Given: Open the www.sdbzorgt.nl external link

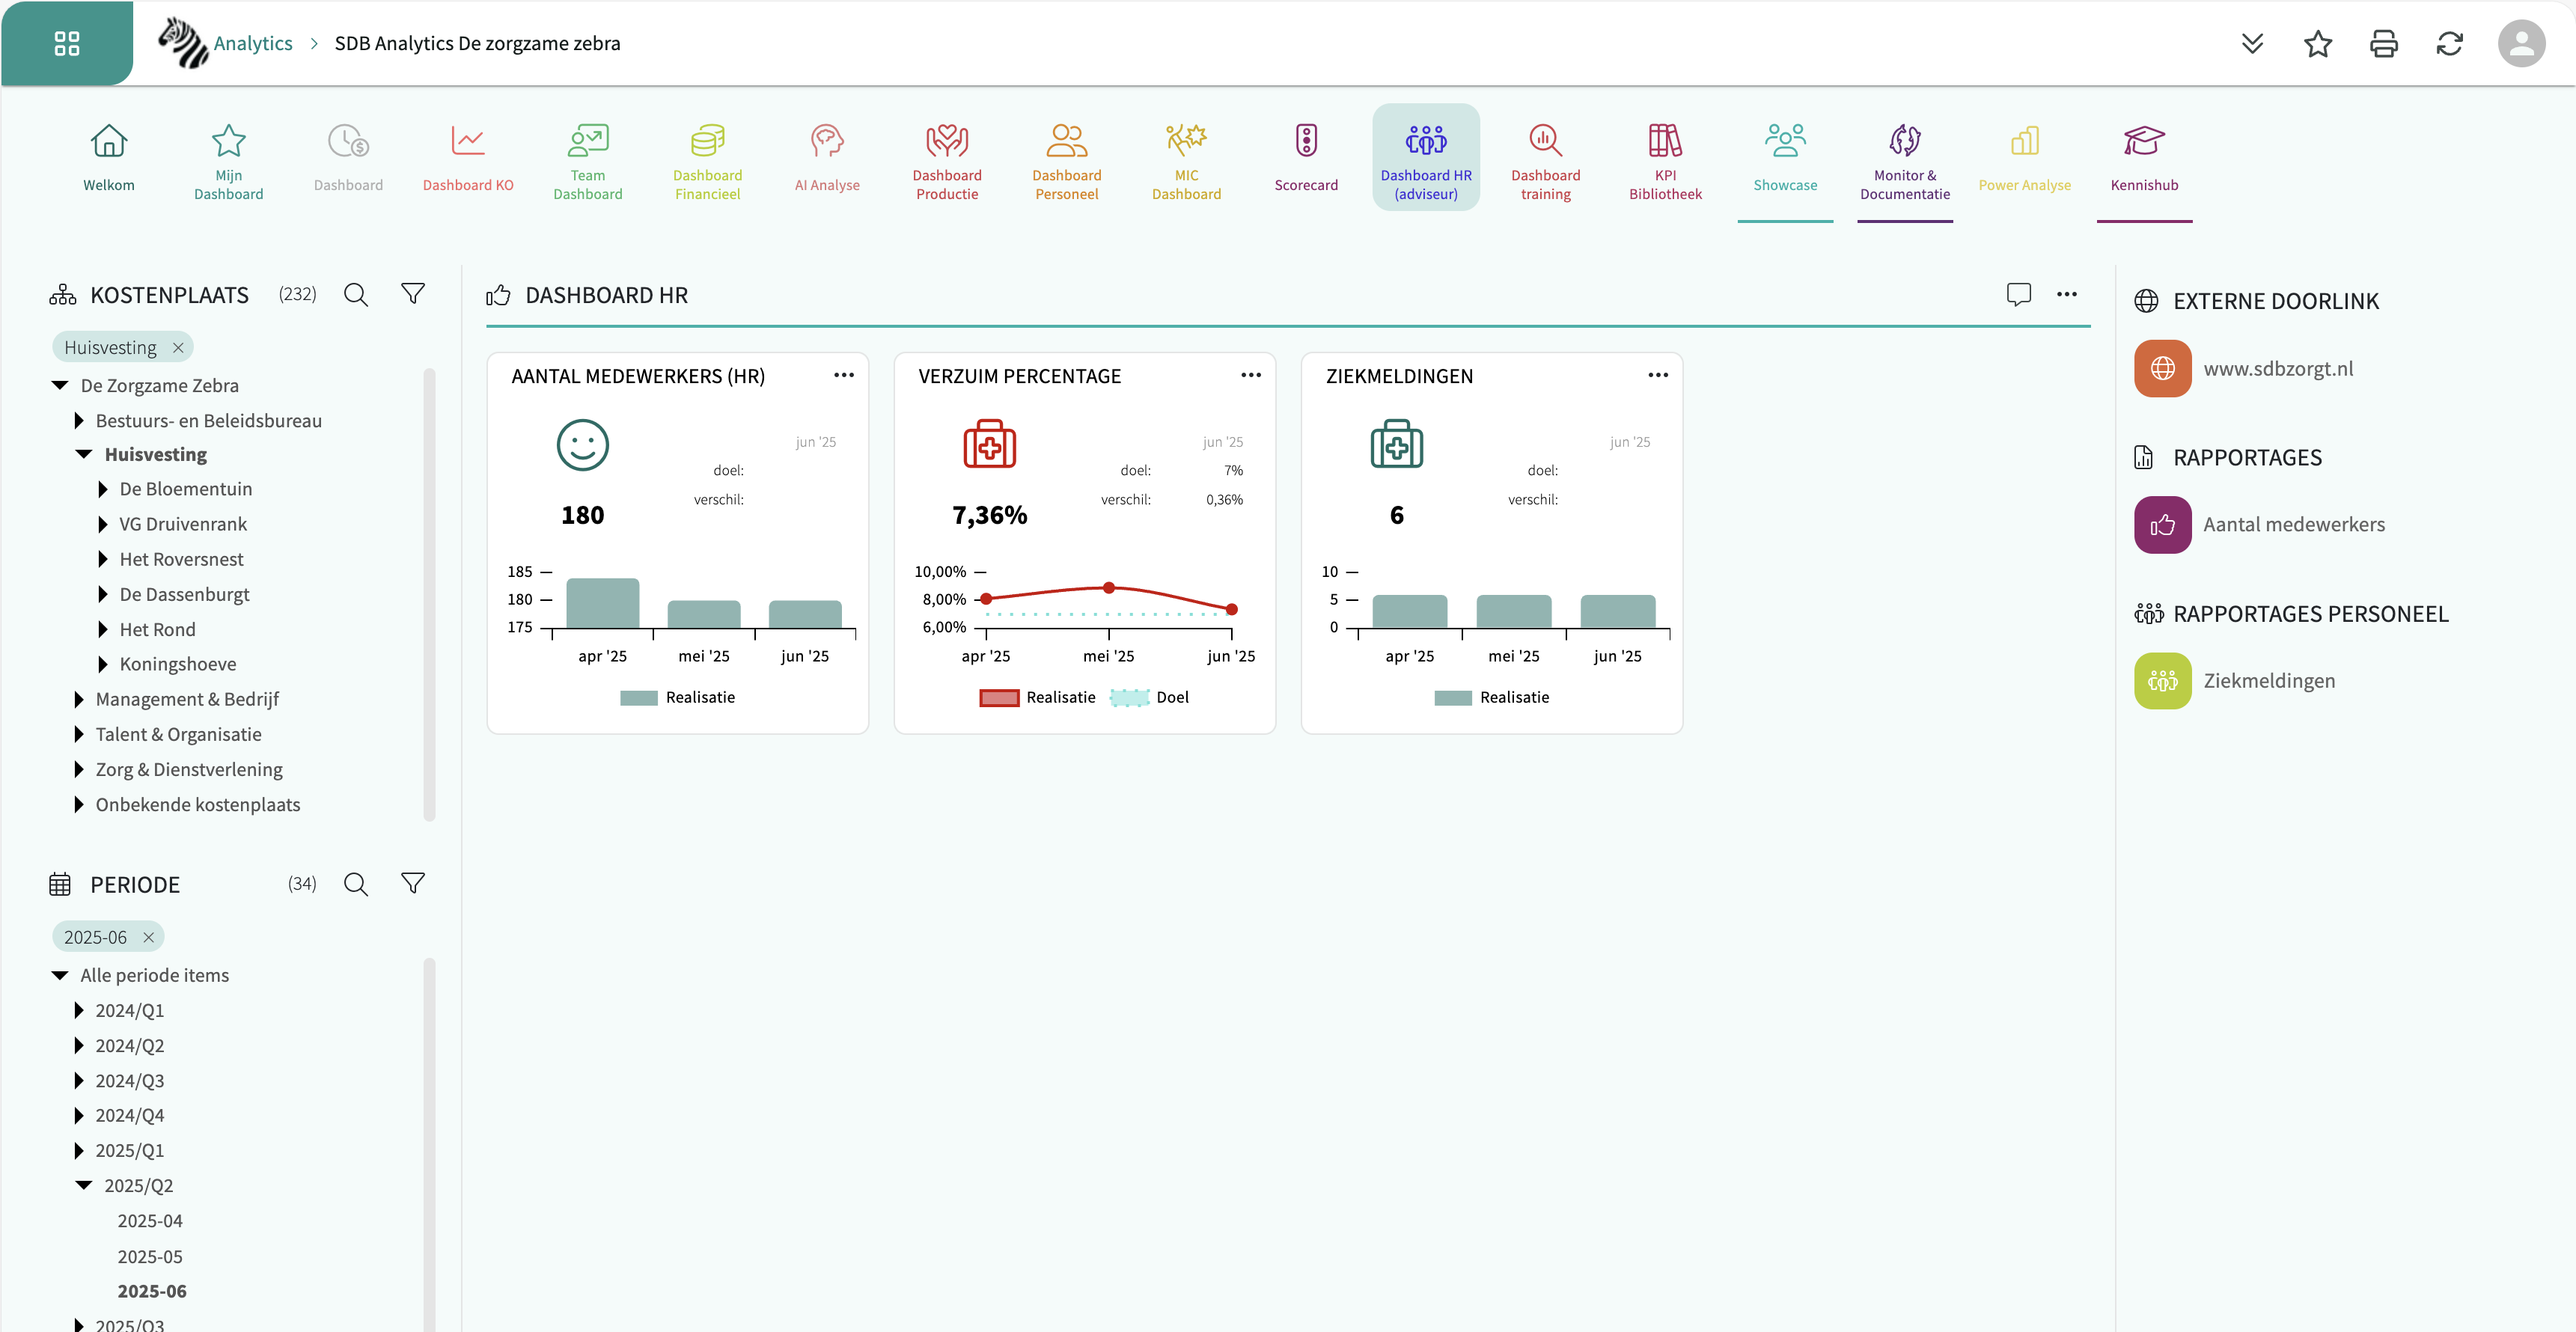Looking at the screenshot, I should click(2277, 369).
